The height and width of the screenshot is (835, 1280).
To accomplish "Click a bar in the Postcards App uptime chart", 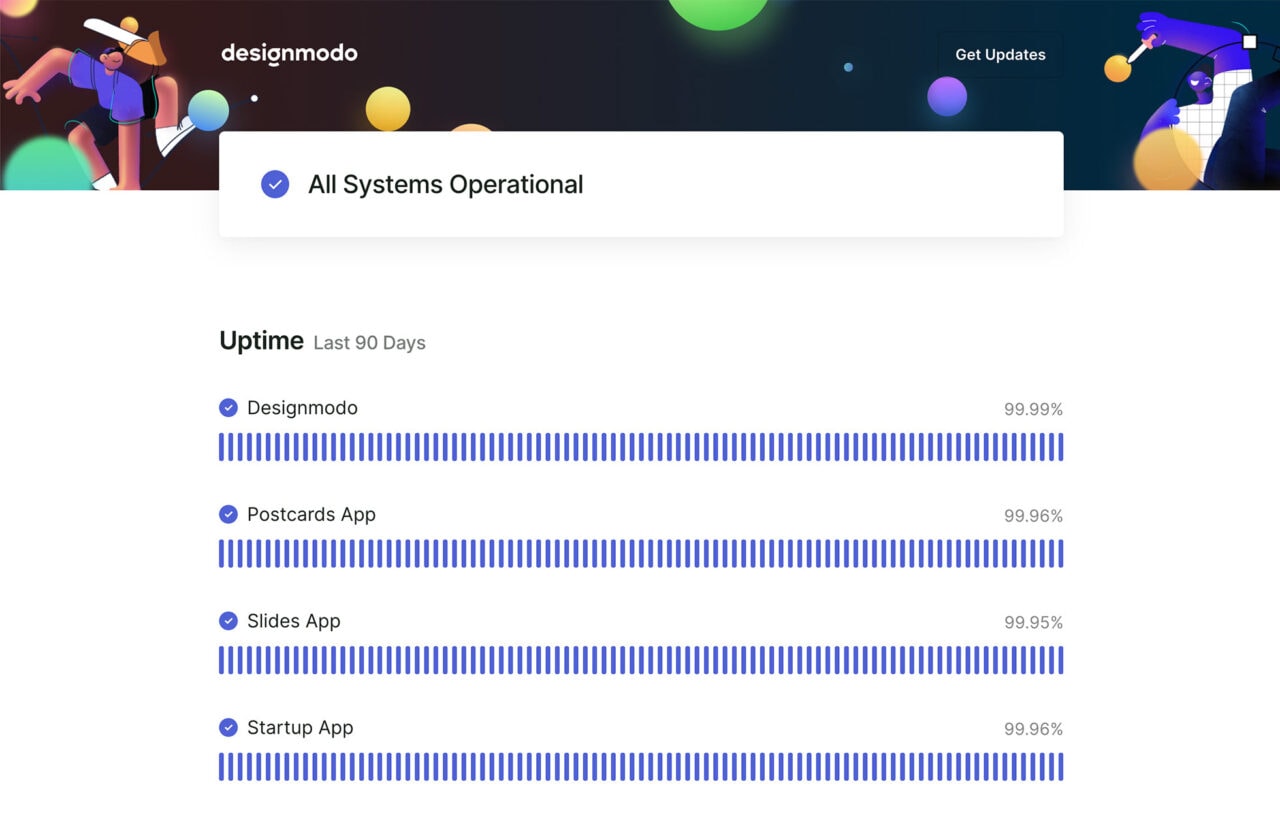I will point(640,554).
